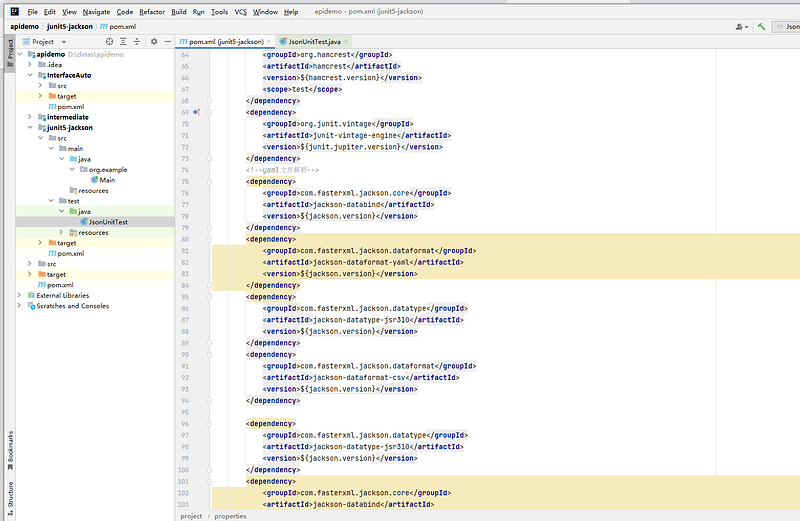
Task: Click line number 95 in gutter
Action: coord(185,412)
